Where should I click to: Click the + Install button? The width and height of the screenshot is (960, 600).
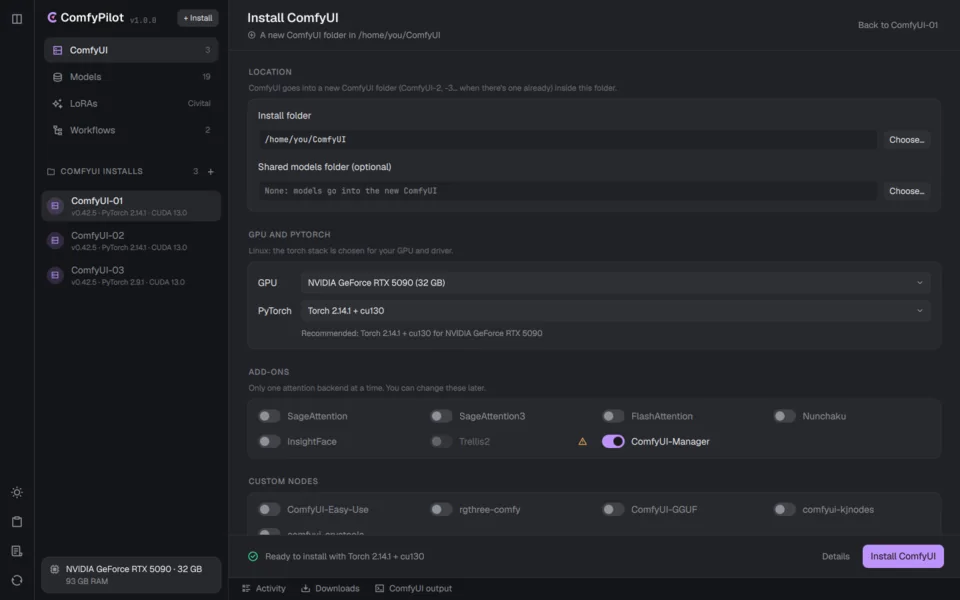click(x=198, y=18)
